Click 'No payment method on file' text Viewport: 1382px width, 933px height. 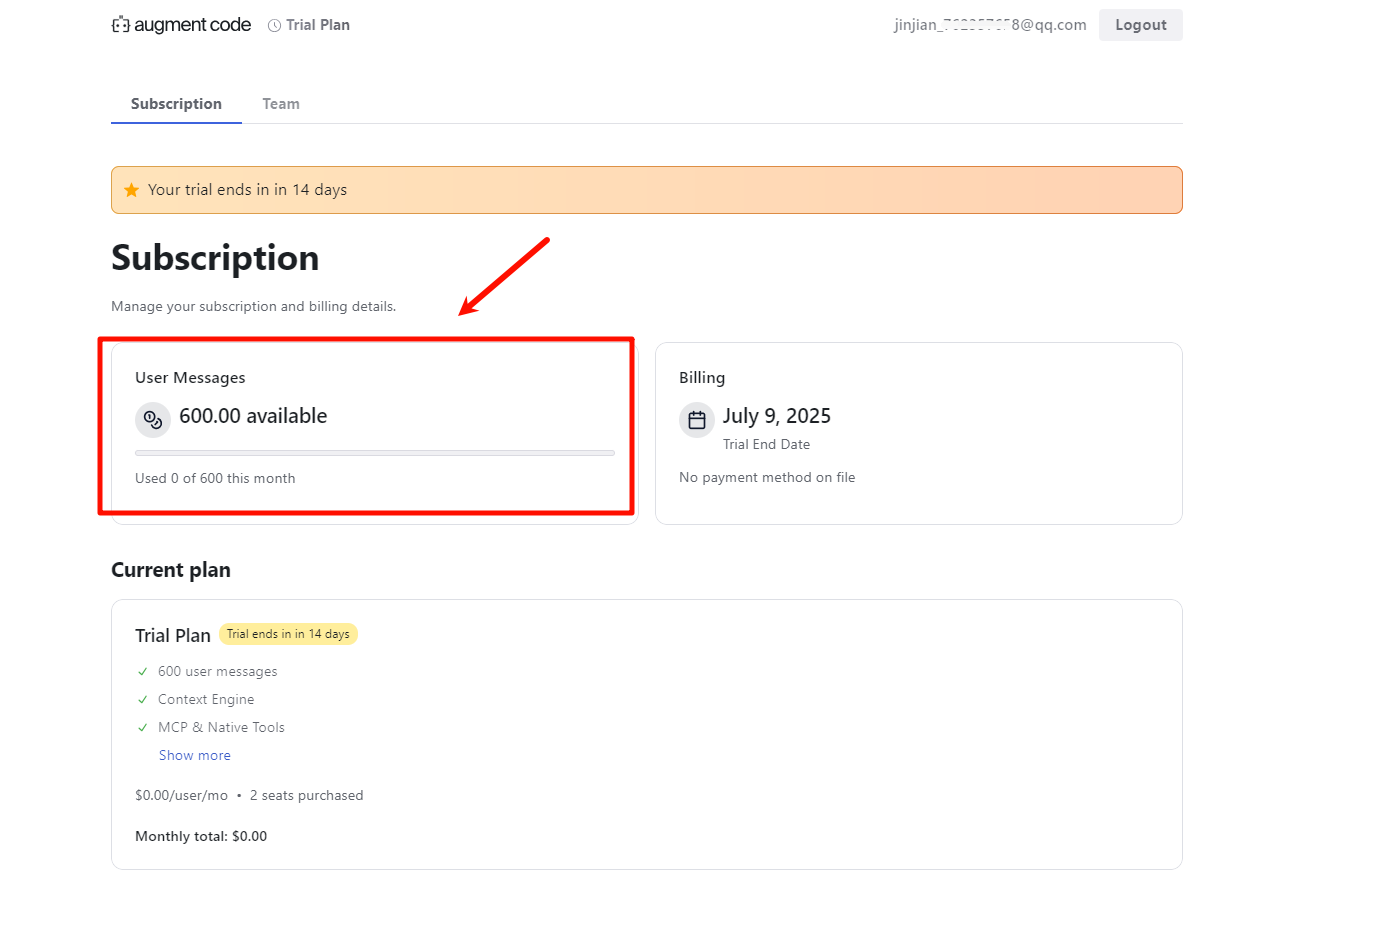(767, 478)
